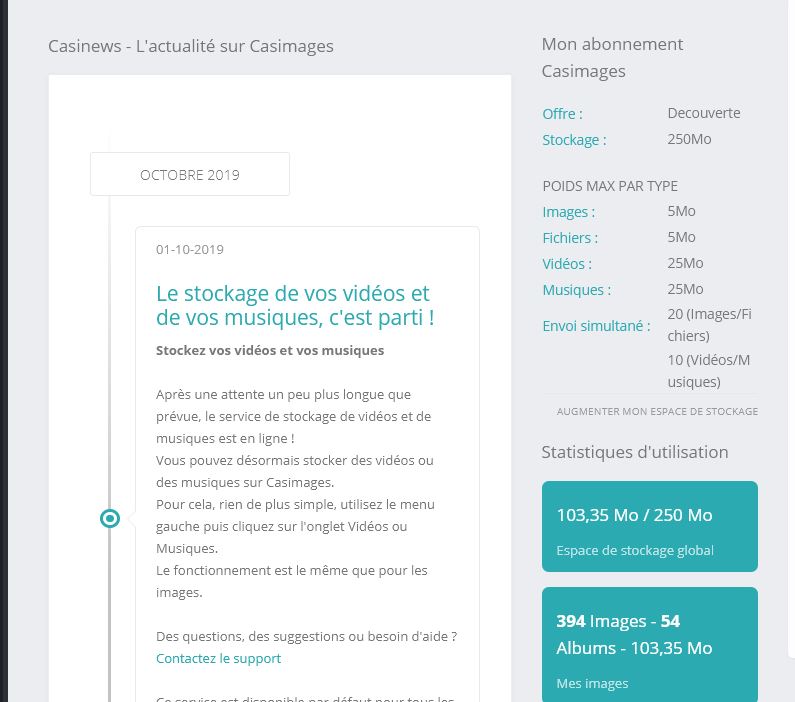Open the 'Mes images' statistics card

pyautogui.click(x=649, y=644)
